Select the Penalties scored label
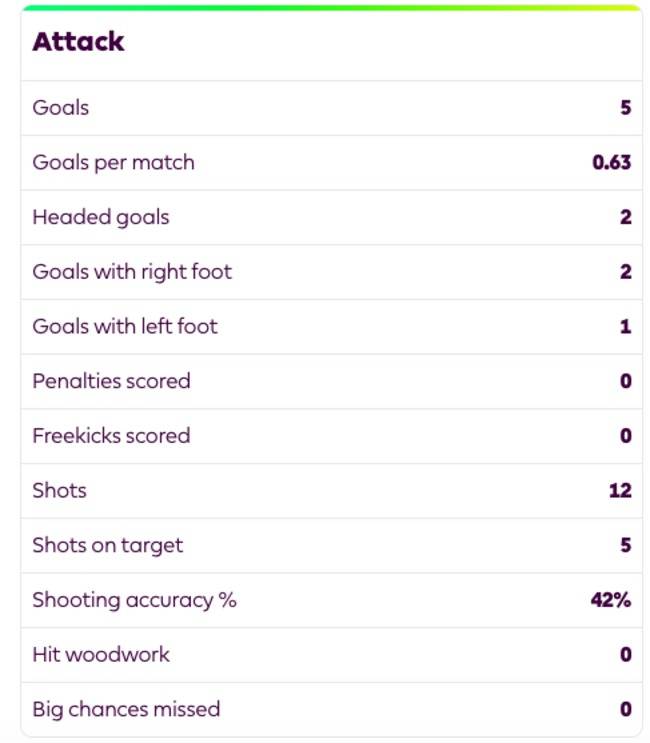650x743 pixels. click(x=111, y=381)
